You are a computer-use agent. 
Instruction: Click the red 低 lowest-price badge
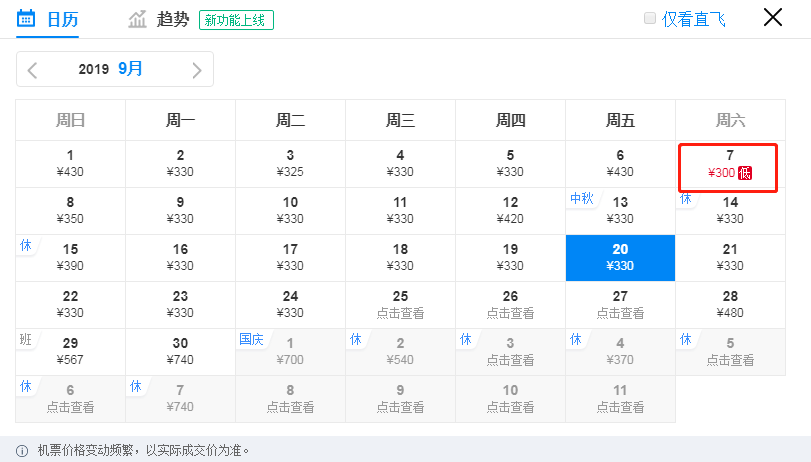point(744,173)
